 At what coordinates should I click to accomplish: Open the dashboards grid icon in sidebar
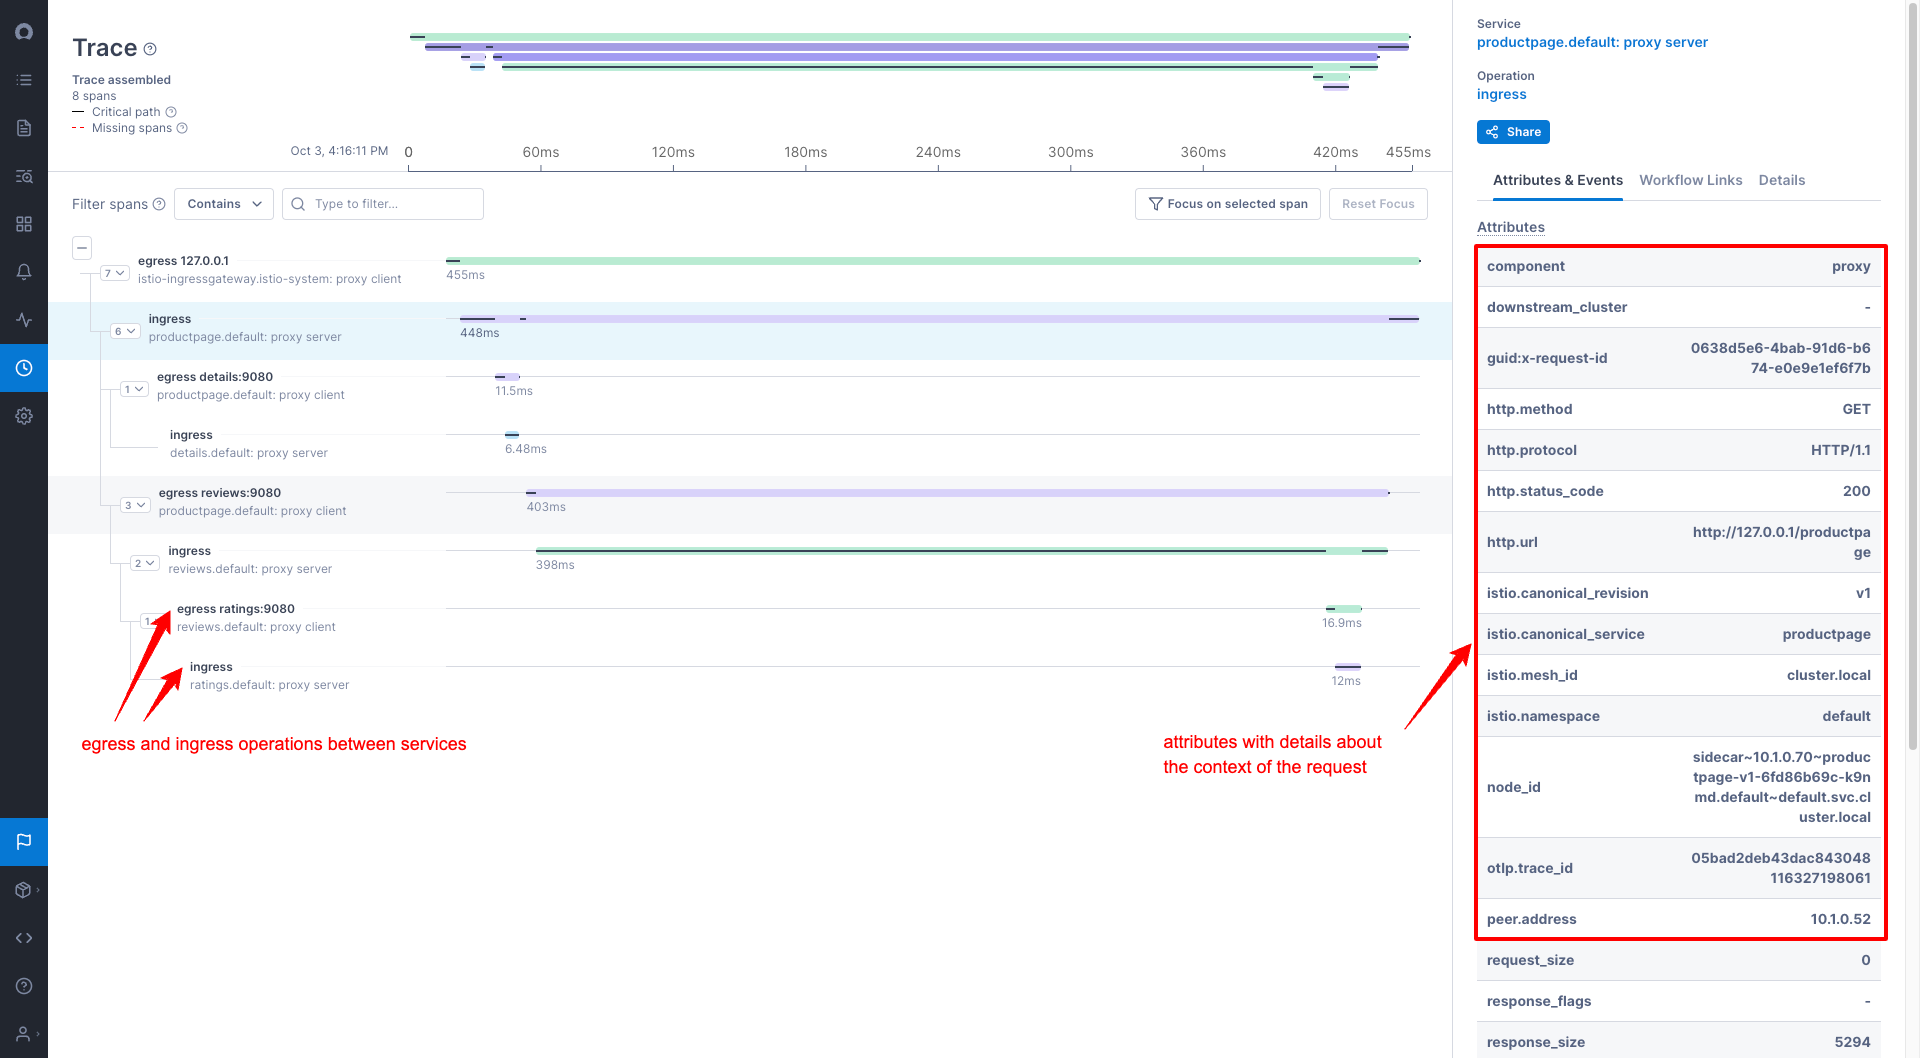24,224
